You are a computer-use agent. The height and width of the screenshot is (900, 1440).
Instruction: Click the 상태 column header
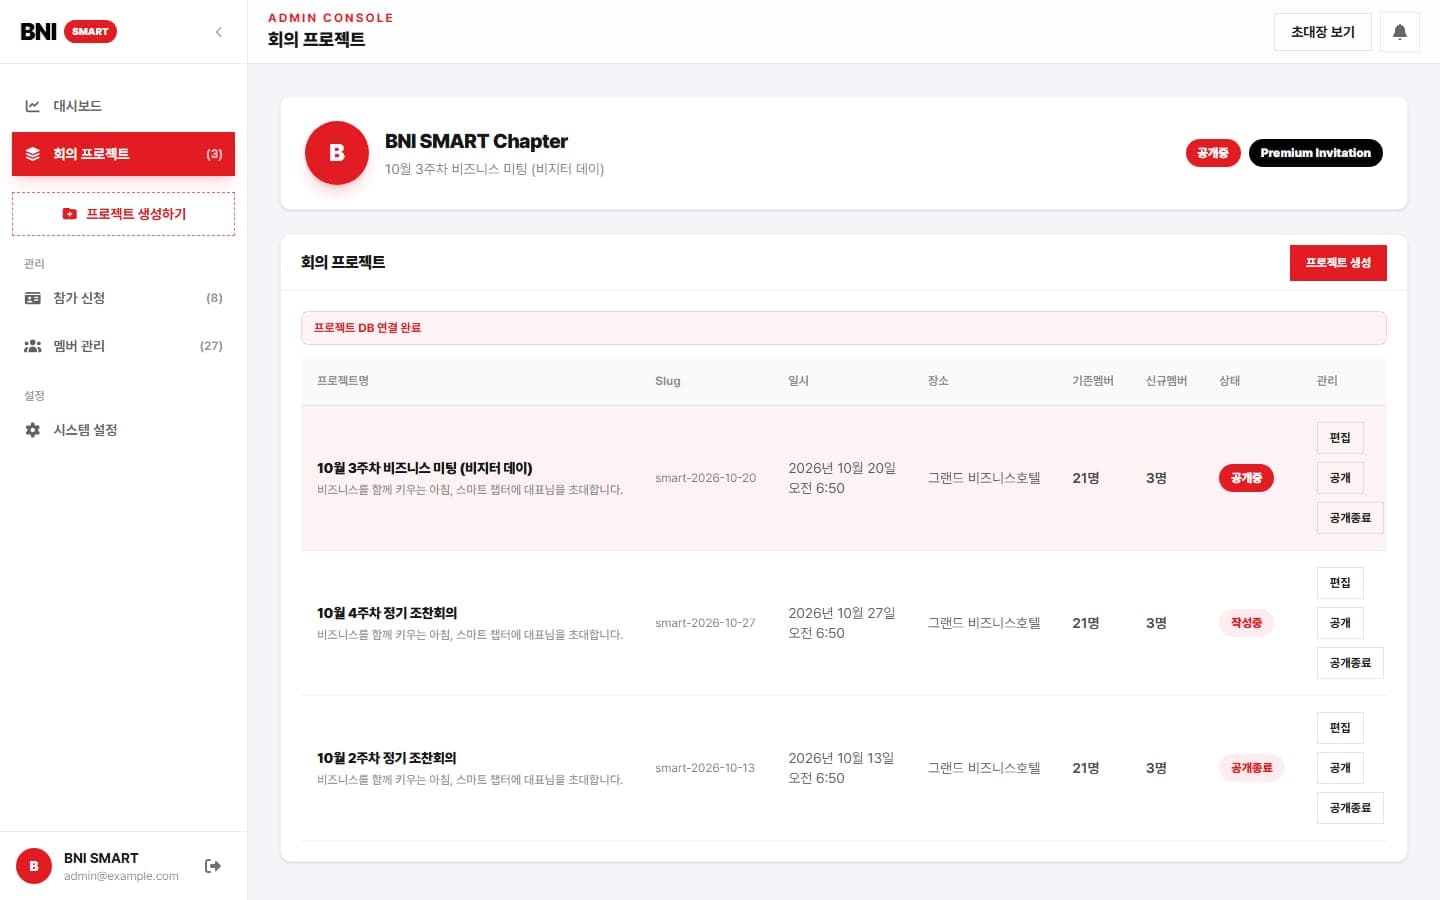click(x=1230, y=381)
